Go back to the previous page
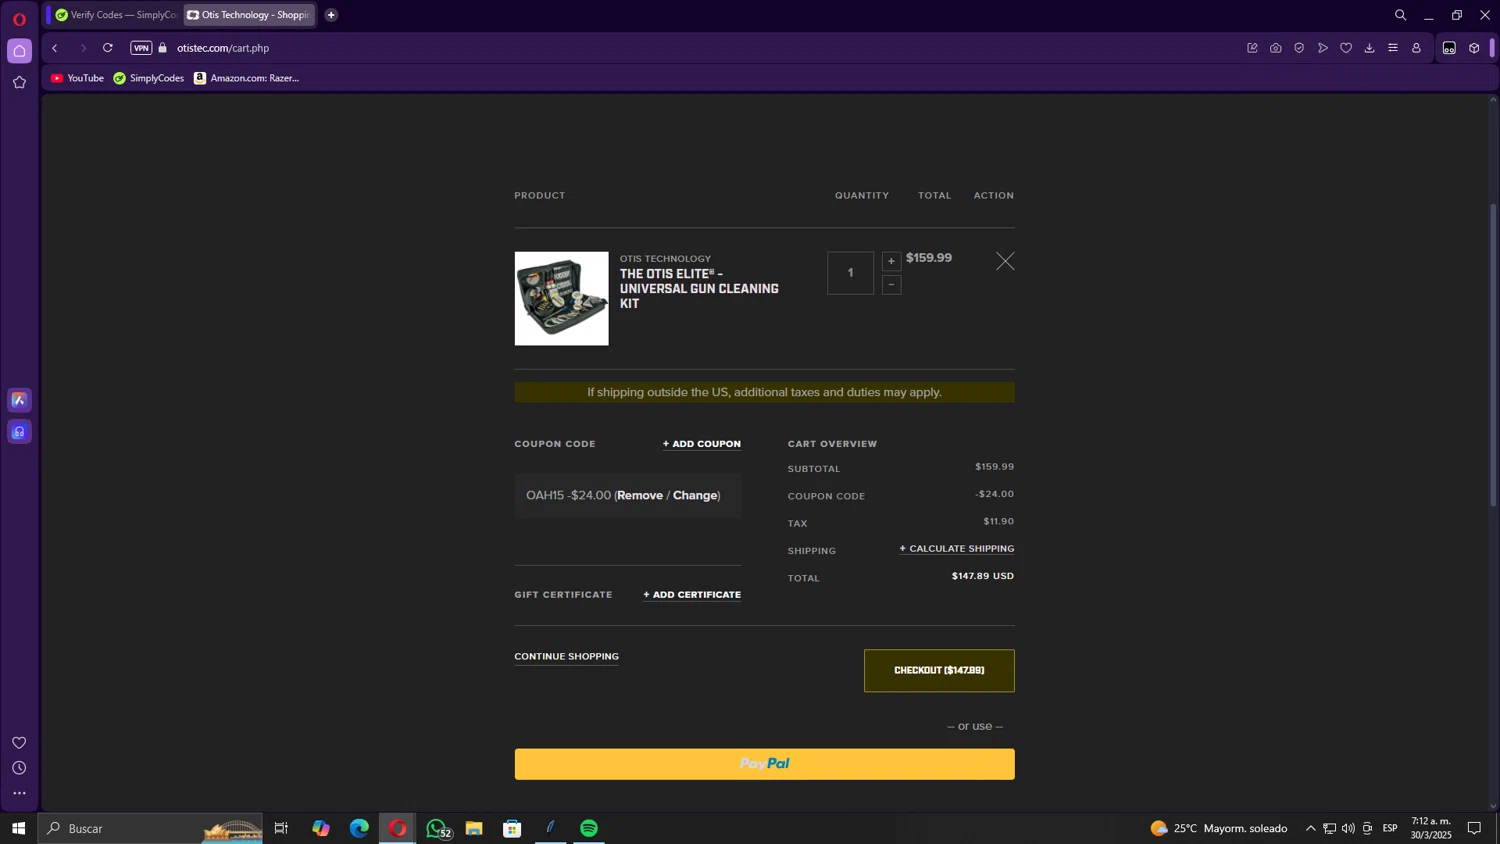The image size is (1500, 844). pyautogui.click(x=55, y=48)
